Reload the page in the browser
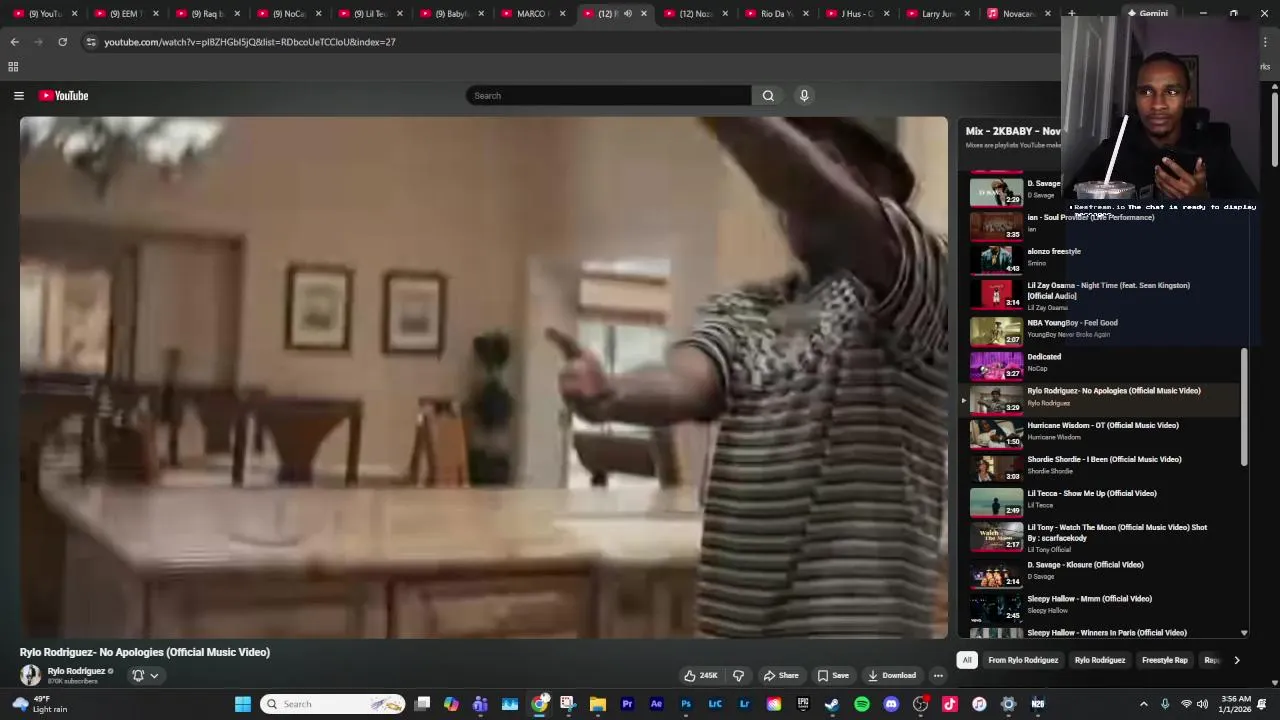The width and height of the screenshot is (1280, 720). 62,42
